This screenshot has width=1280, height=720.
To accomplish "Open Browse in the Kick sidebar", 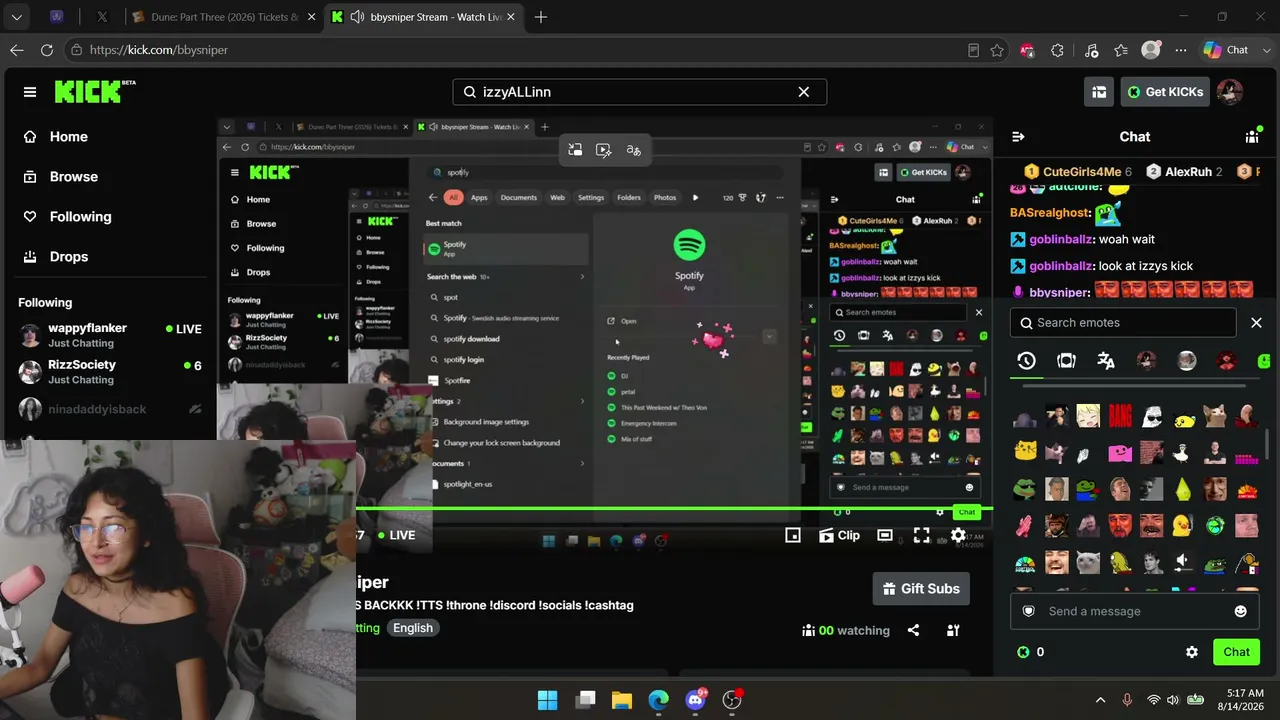I will point(60,177).
